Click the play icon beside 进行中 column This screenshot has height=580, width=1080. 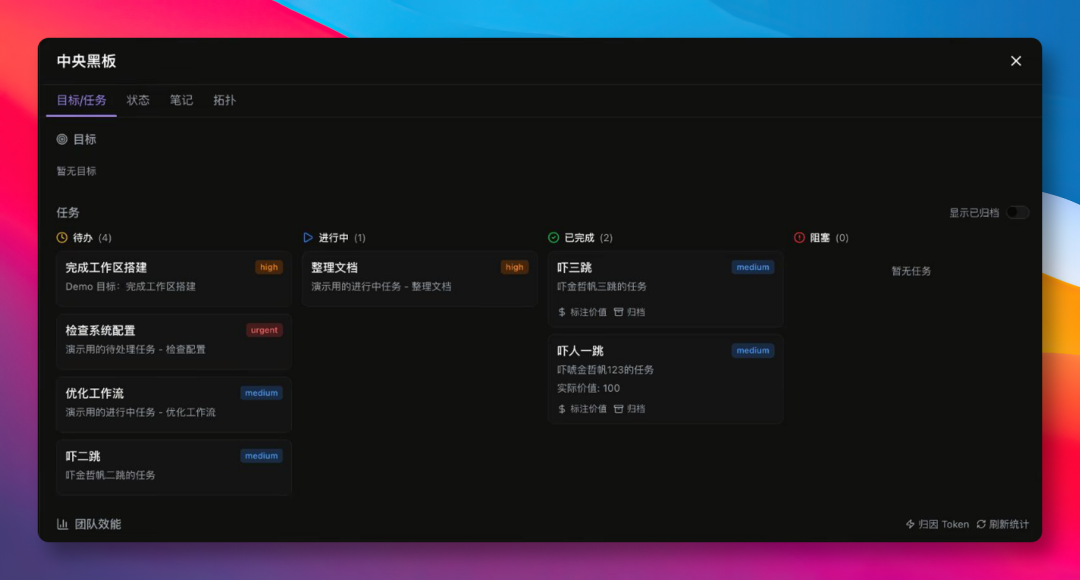tap(306, 237)
